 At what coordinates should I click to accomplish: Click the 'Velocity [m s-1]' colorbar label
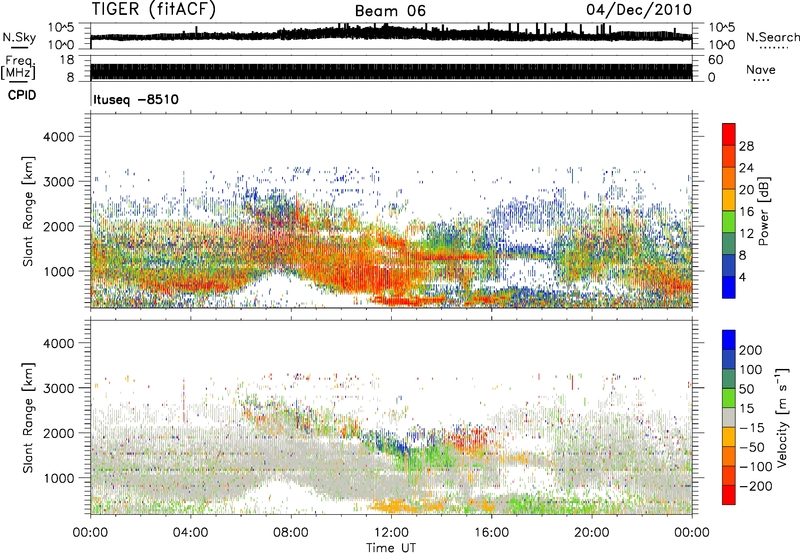pyautogui.click(x=782, y=417)
